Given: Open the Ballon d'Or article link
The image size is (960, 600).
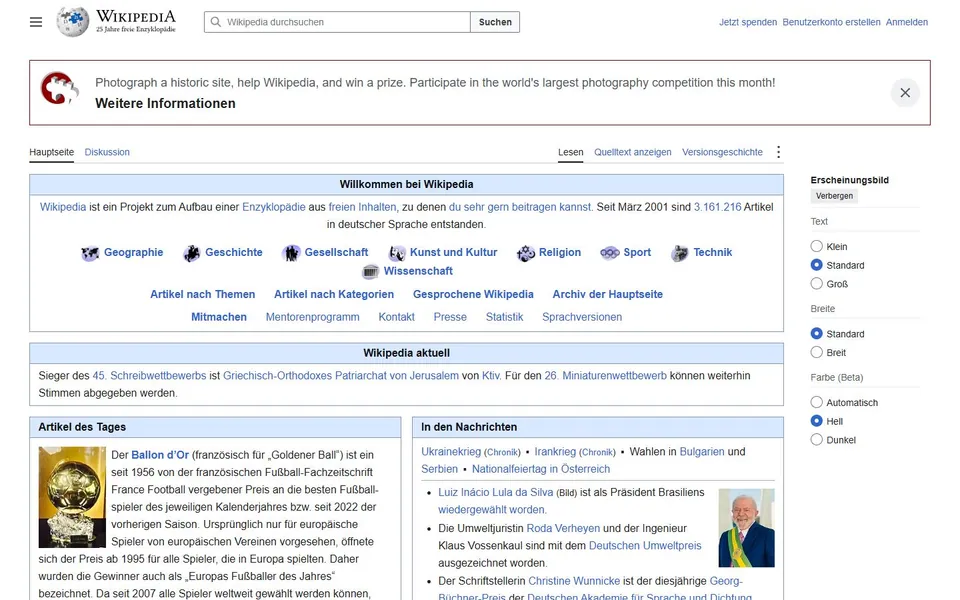Looking at the screenshot, I should pyautogui.click(x=160, y=455).
